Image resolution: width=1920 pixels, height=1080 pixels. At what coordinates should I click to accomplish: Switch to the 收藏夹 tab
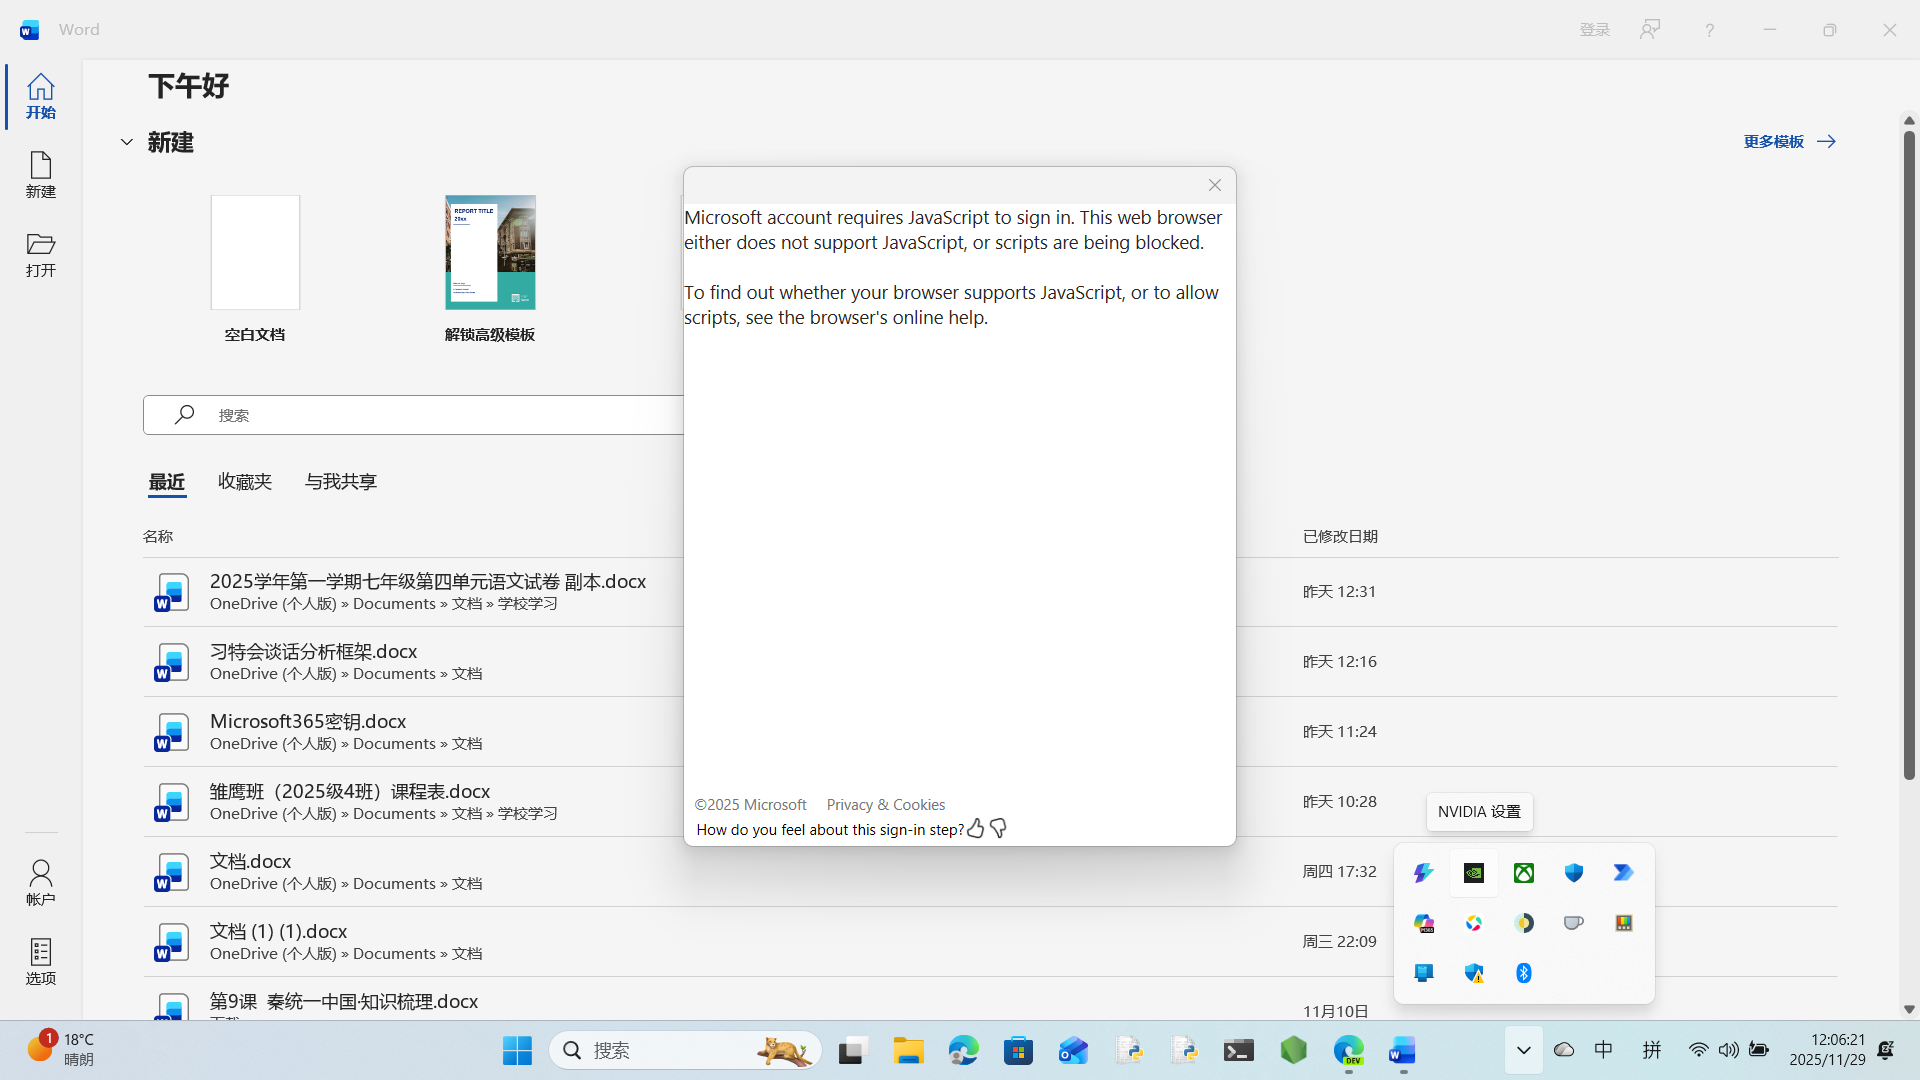(245, 481)
